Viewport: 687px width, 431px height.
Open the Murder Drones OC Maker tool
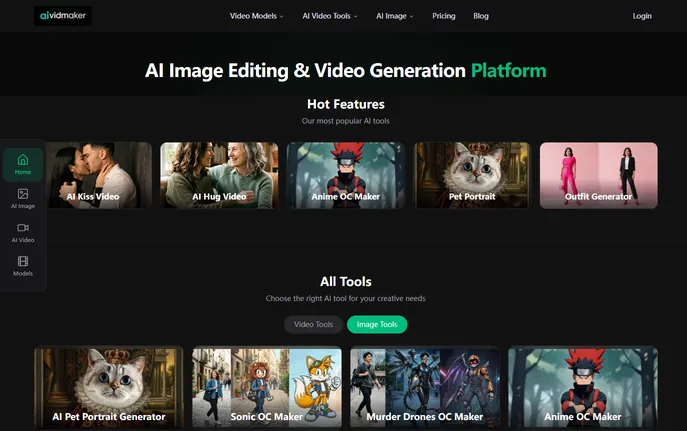point(425,387)
